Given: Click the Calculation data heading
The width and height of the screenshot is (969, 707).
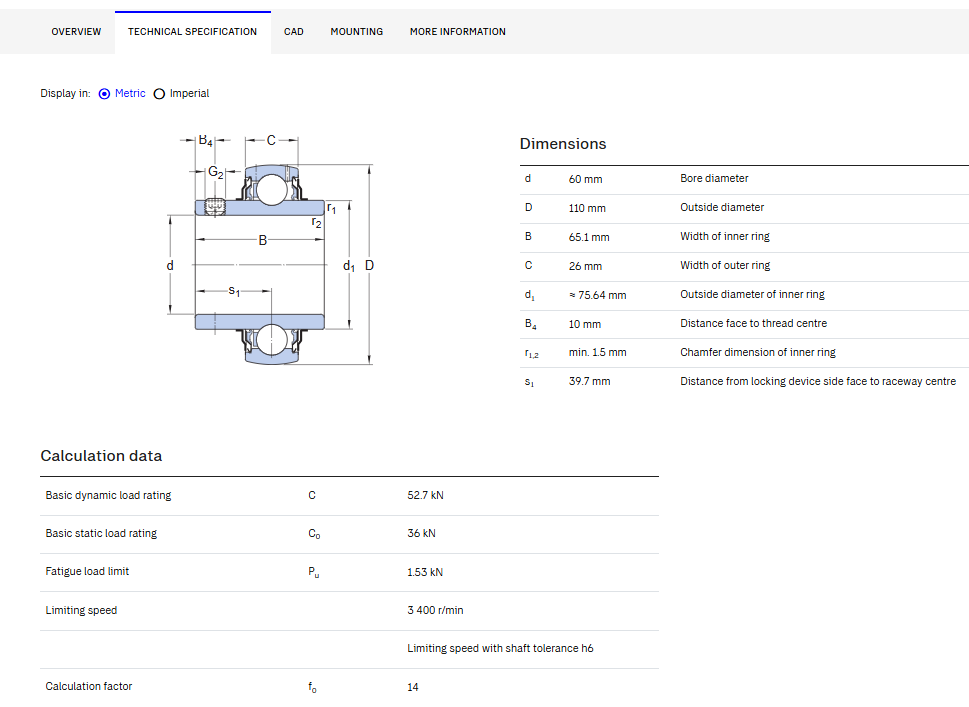Looking at the screenshot, I should [101, 456].
